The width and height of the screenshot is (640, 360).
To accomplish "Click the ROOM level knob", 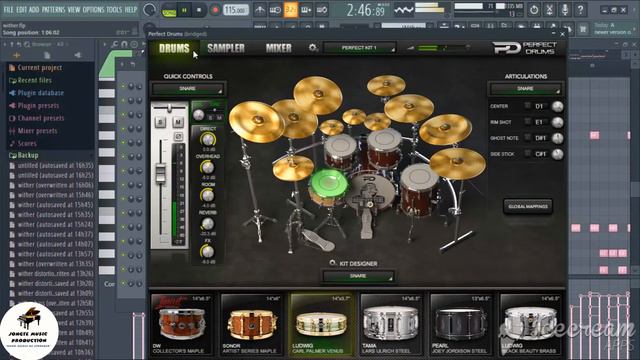I will click(x=208, y=196).
